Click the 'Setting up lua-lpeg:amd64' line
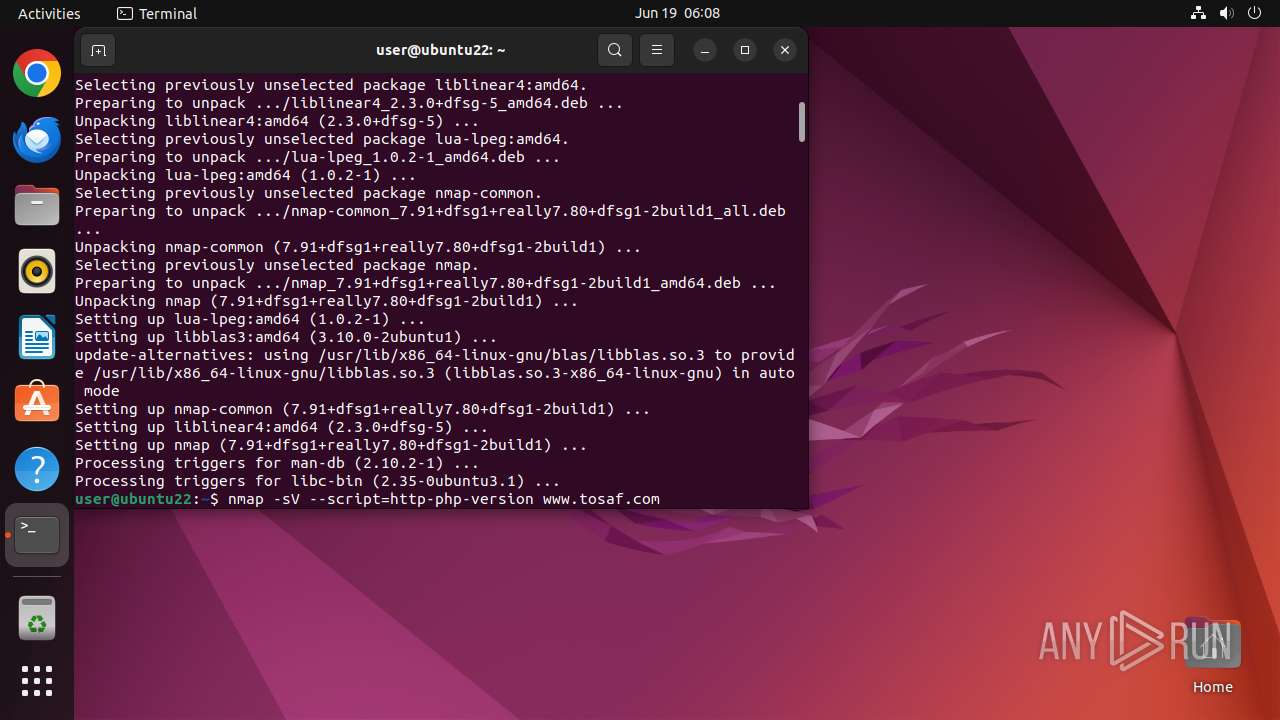This screenshot has height=720, width=1280. point(250,319)
